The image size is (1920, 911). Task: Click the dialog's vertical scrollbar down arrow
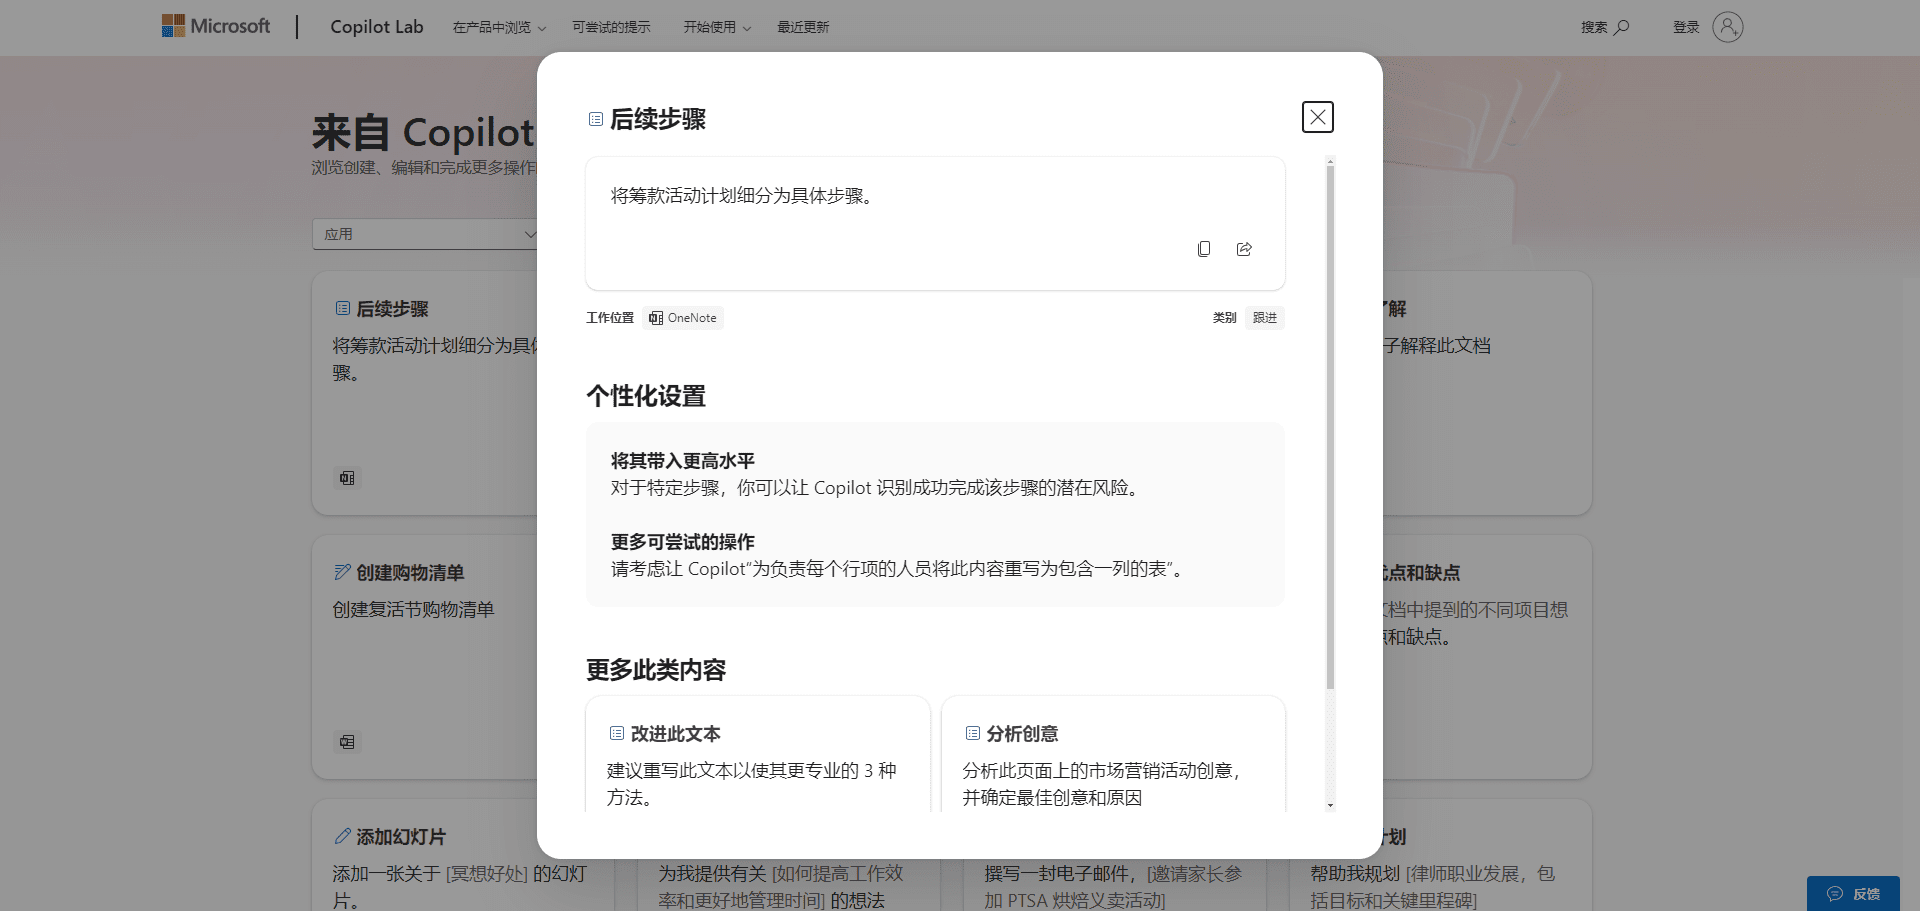pos(1330,805)
